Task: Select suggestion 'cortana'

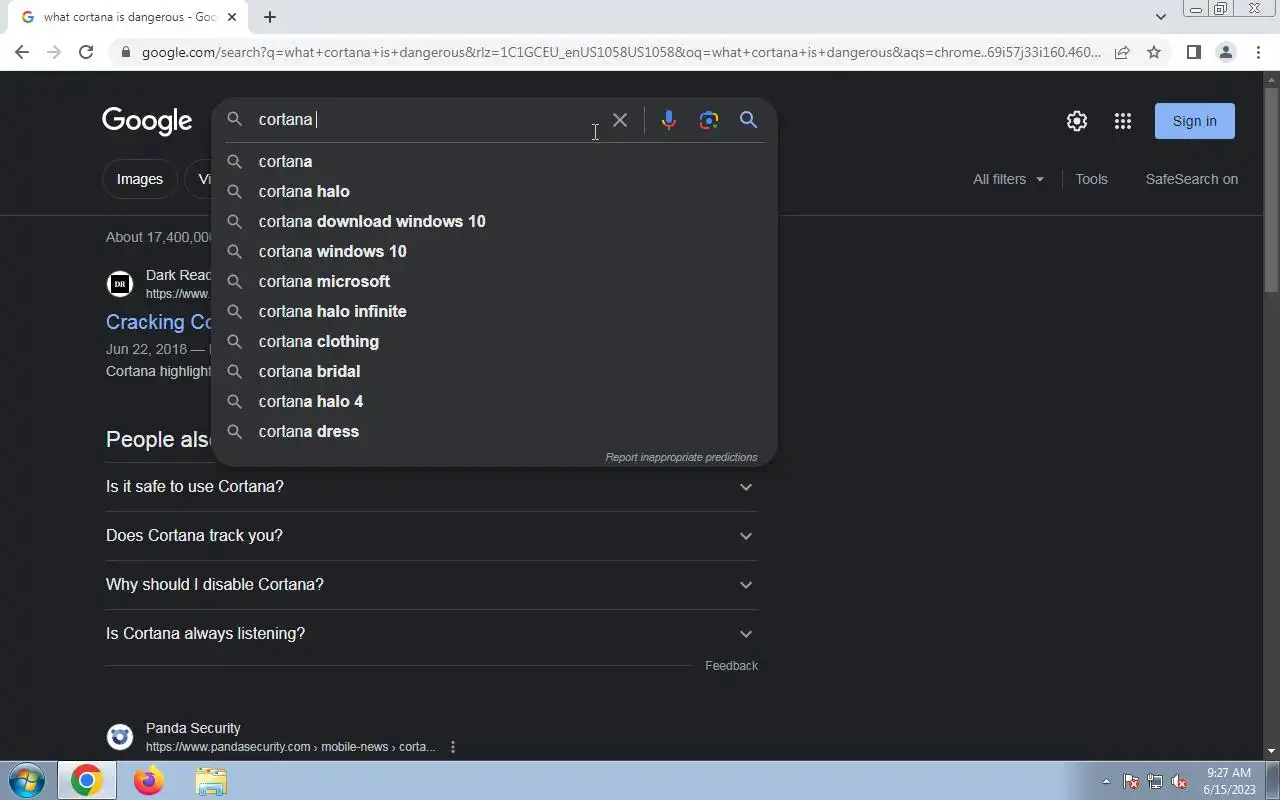Action: coord(494,161)
